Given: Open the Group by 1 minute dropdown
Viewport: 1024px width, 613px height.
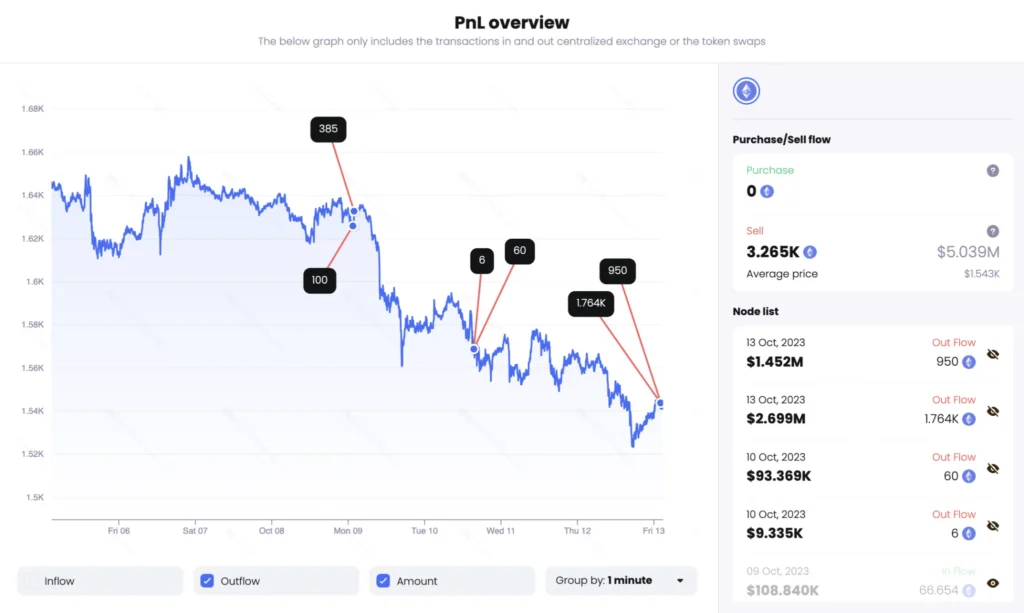Looking at the screenshot, I should (x=620, y=581).
